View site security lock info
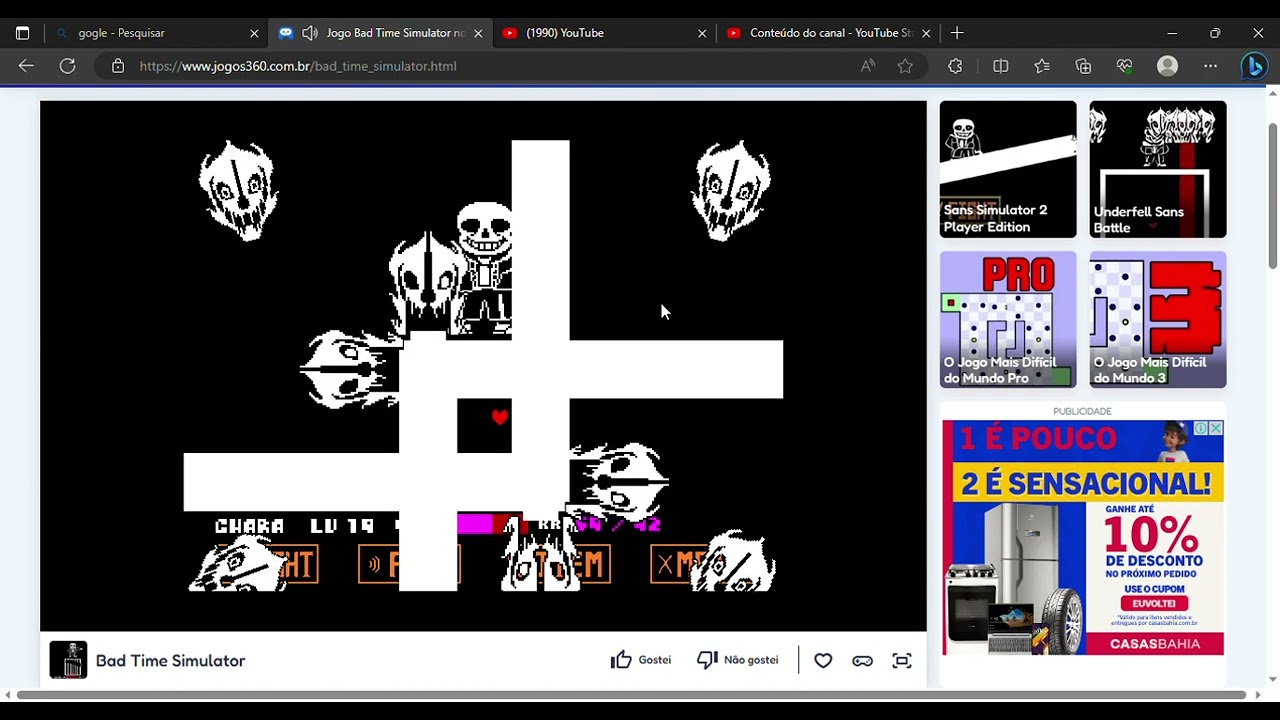 tap(118, 66)
